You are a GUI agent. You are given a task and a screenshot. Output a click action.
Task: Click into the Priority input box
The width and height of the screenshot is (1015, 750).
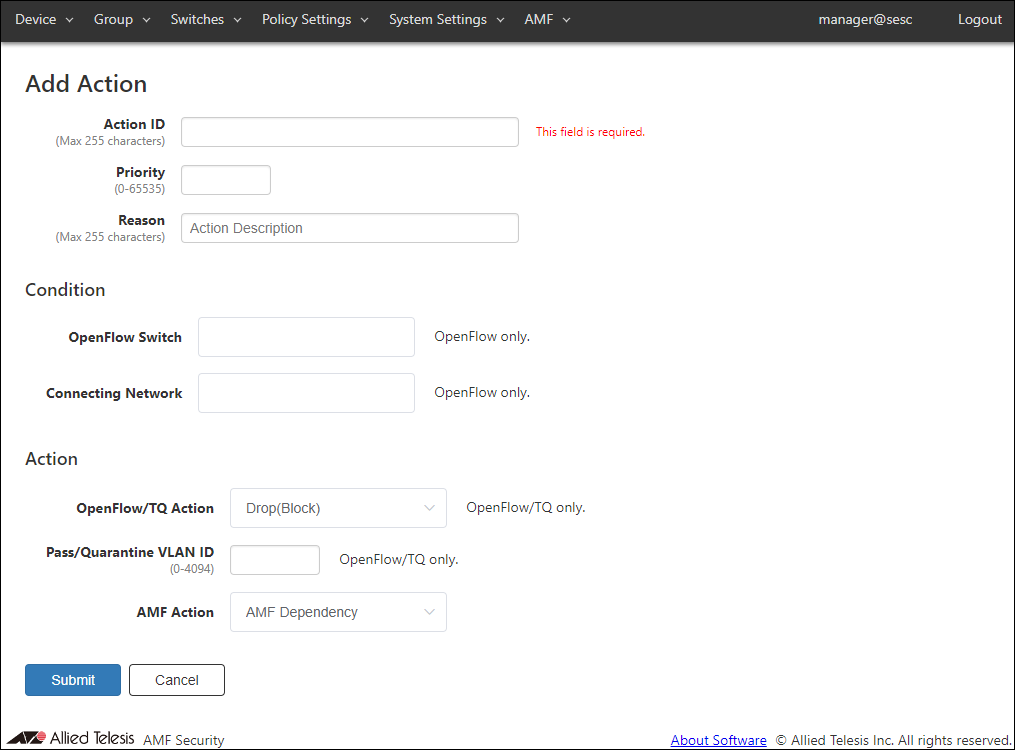(x=225, y=180)
